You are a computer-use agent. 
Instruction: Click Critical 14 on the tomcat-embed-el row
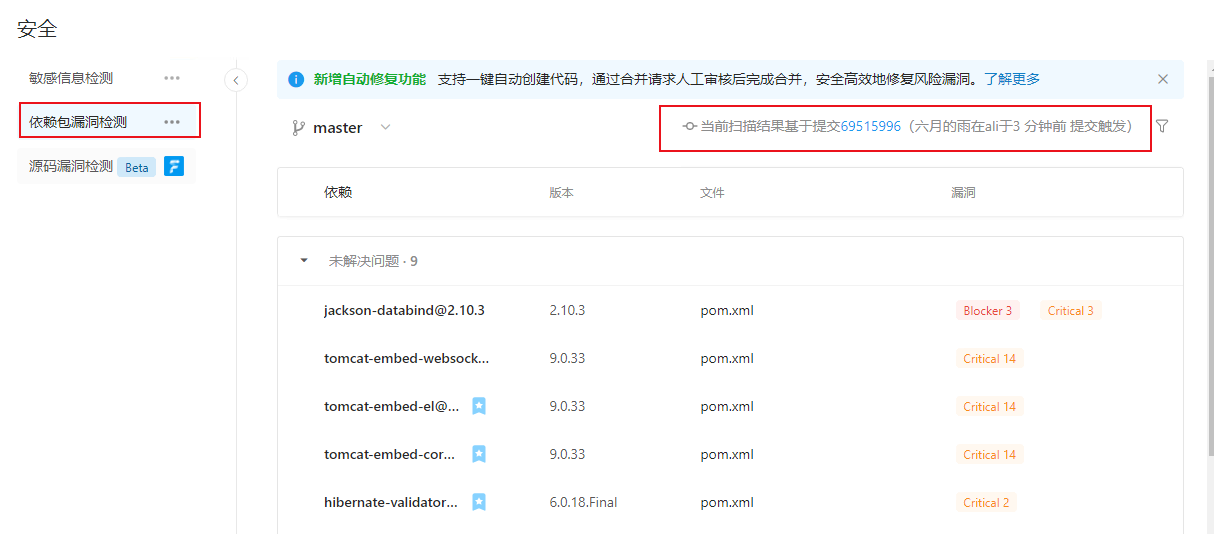pyautogui.click(x=989, y=407)
